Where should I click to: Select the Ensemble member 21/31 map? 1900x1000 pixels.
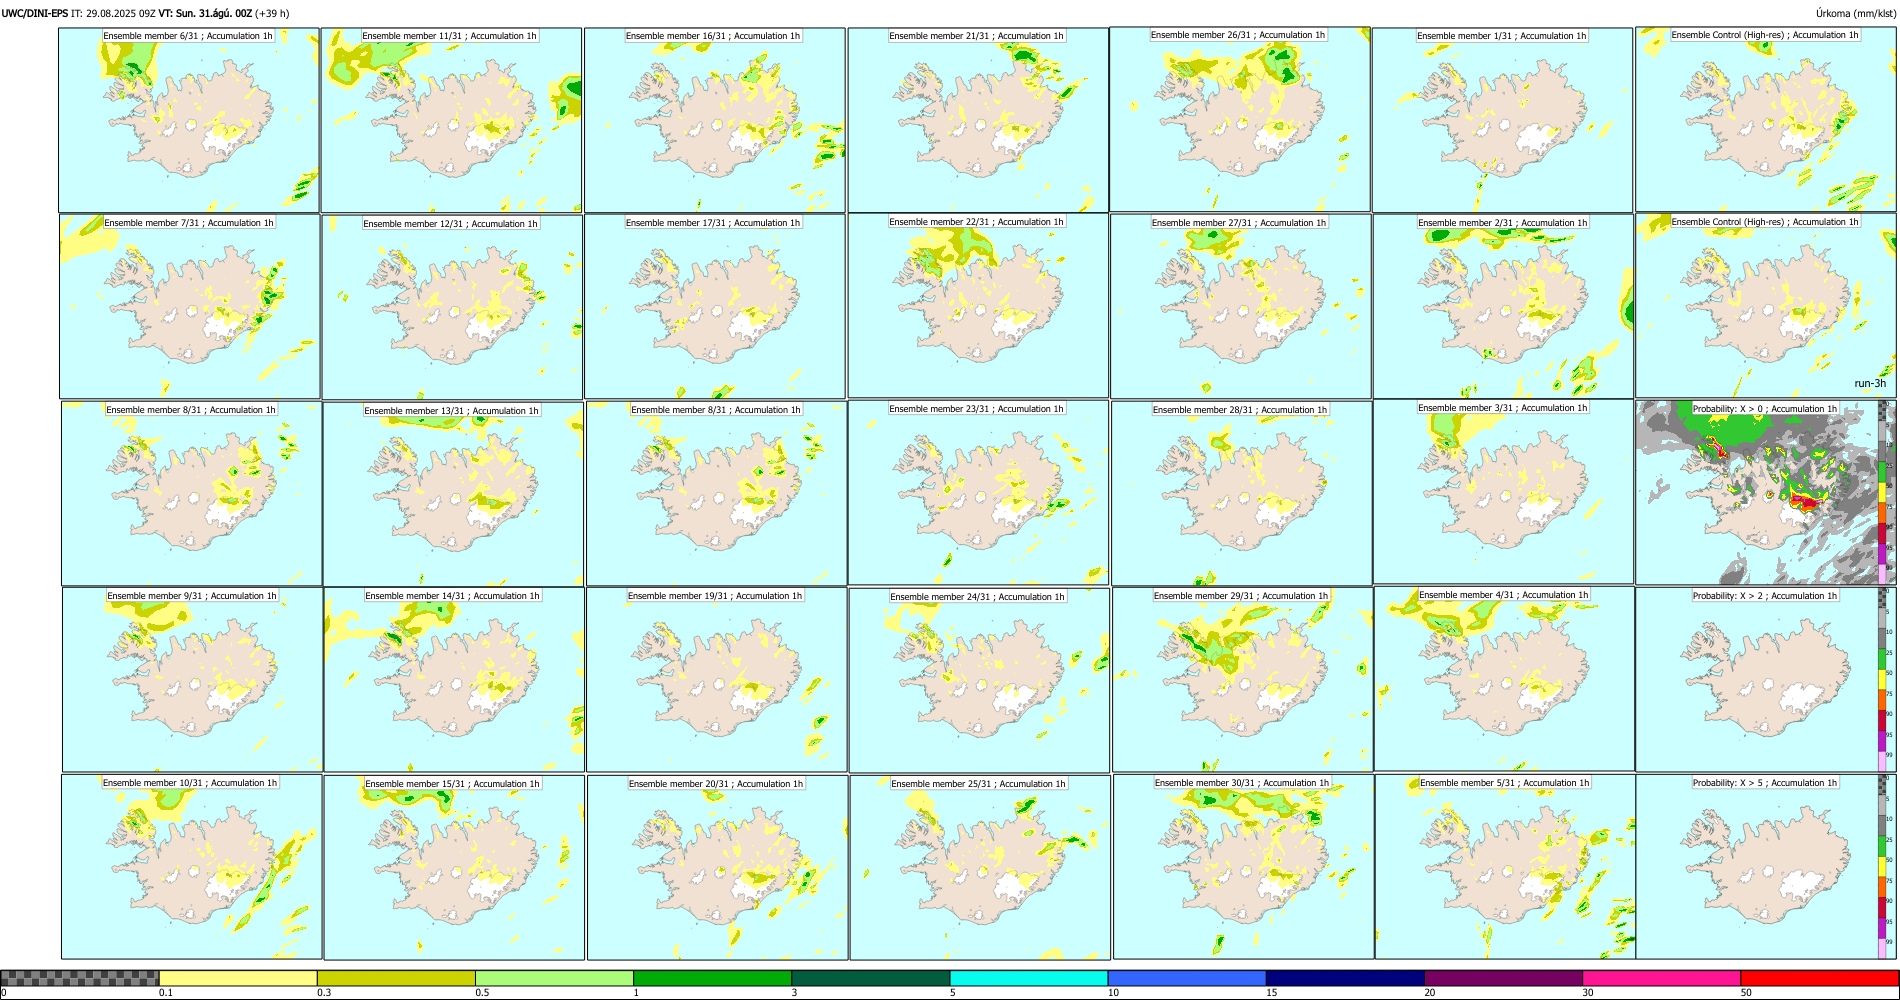[x=978, y=120]
